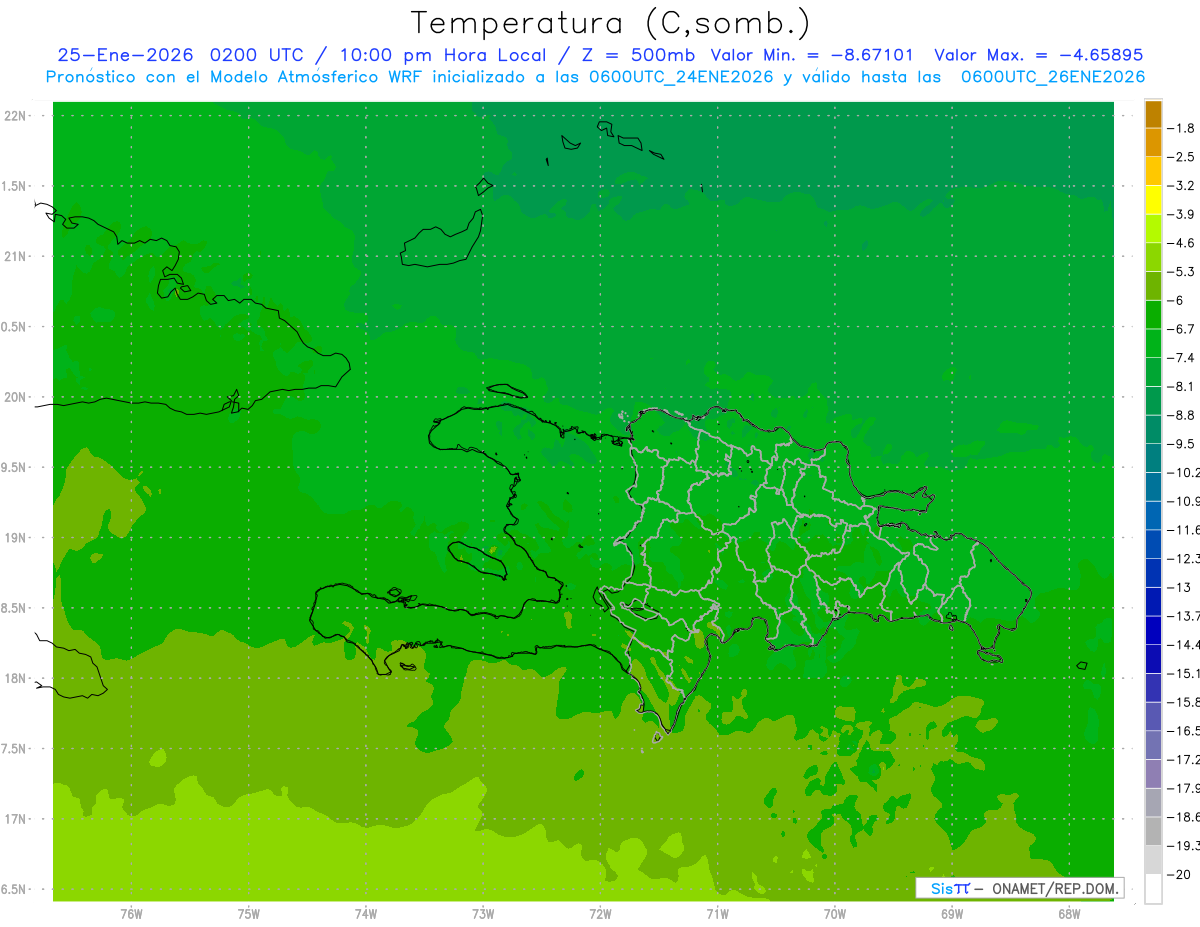Click the -2.5 colorbar value label
The width and height of the screenshot is (1200, 927).
1181,157
